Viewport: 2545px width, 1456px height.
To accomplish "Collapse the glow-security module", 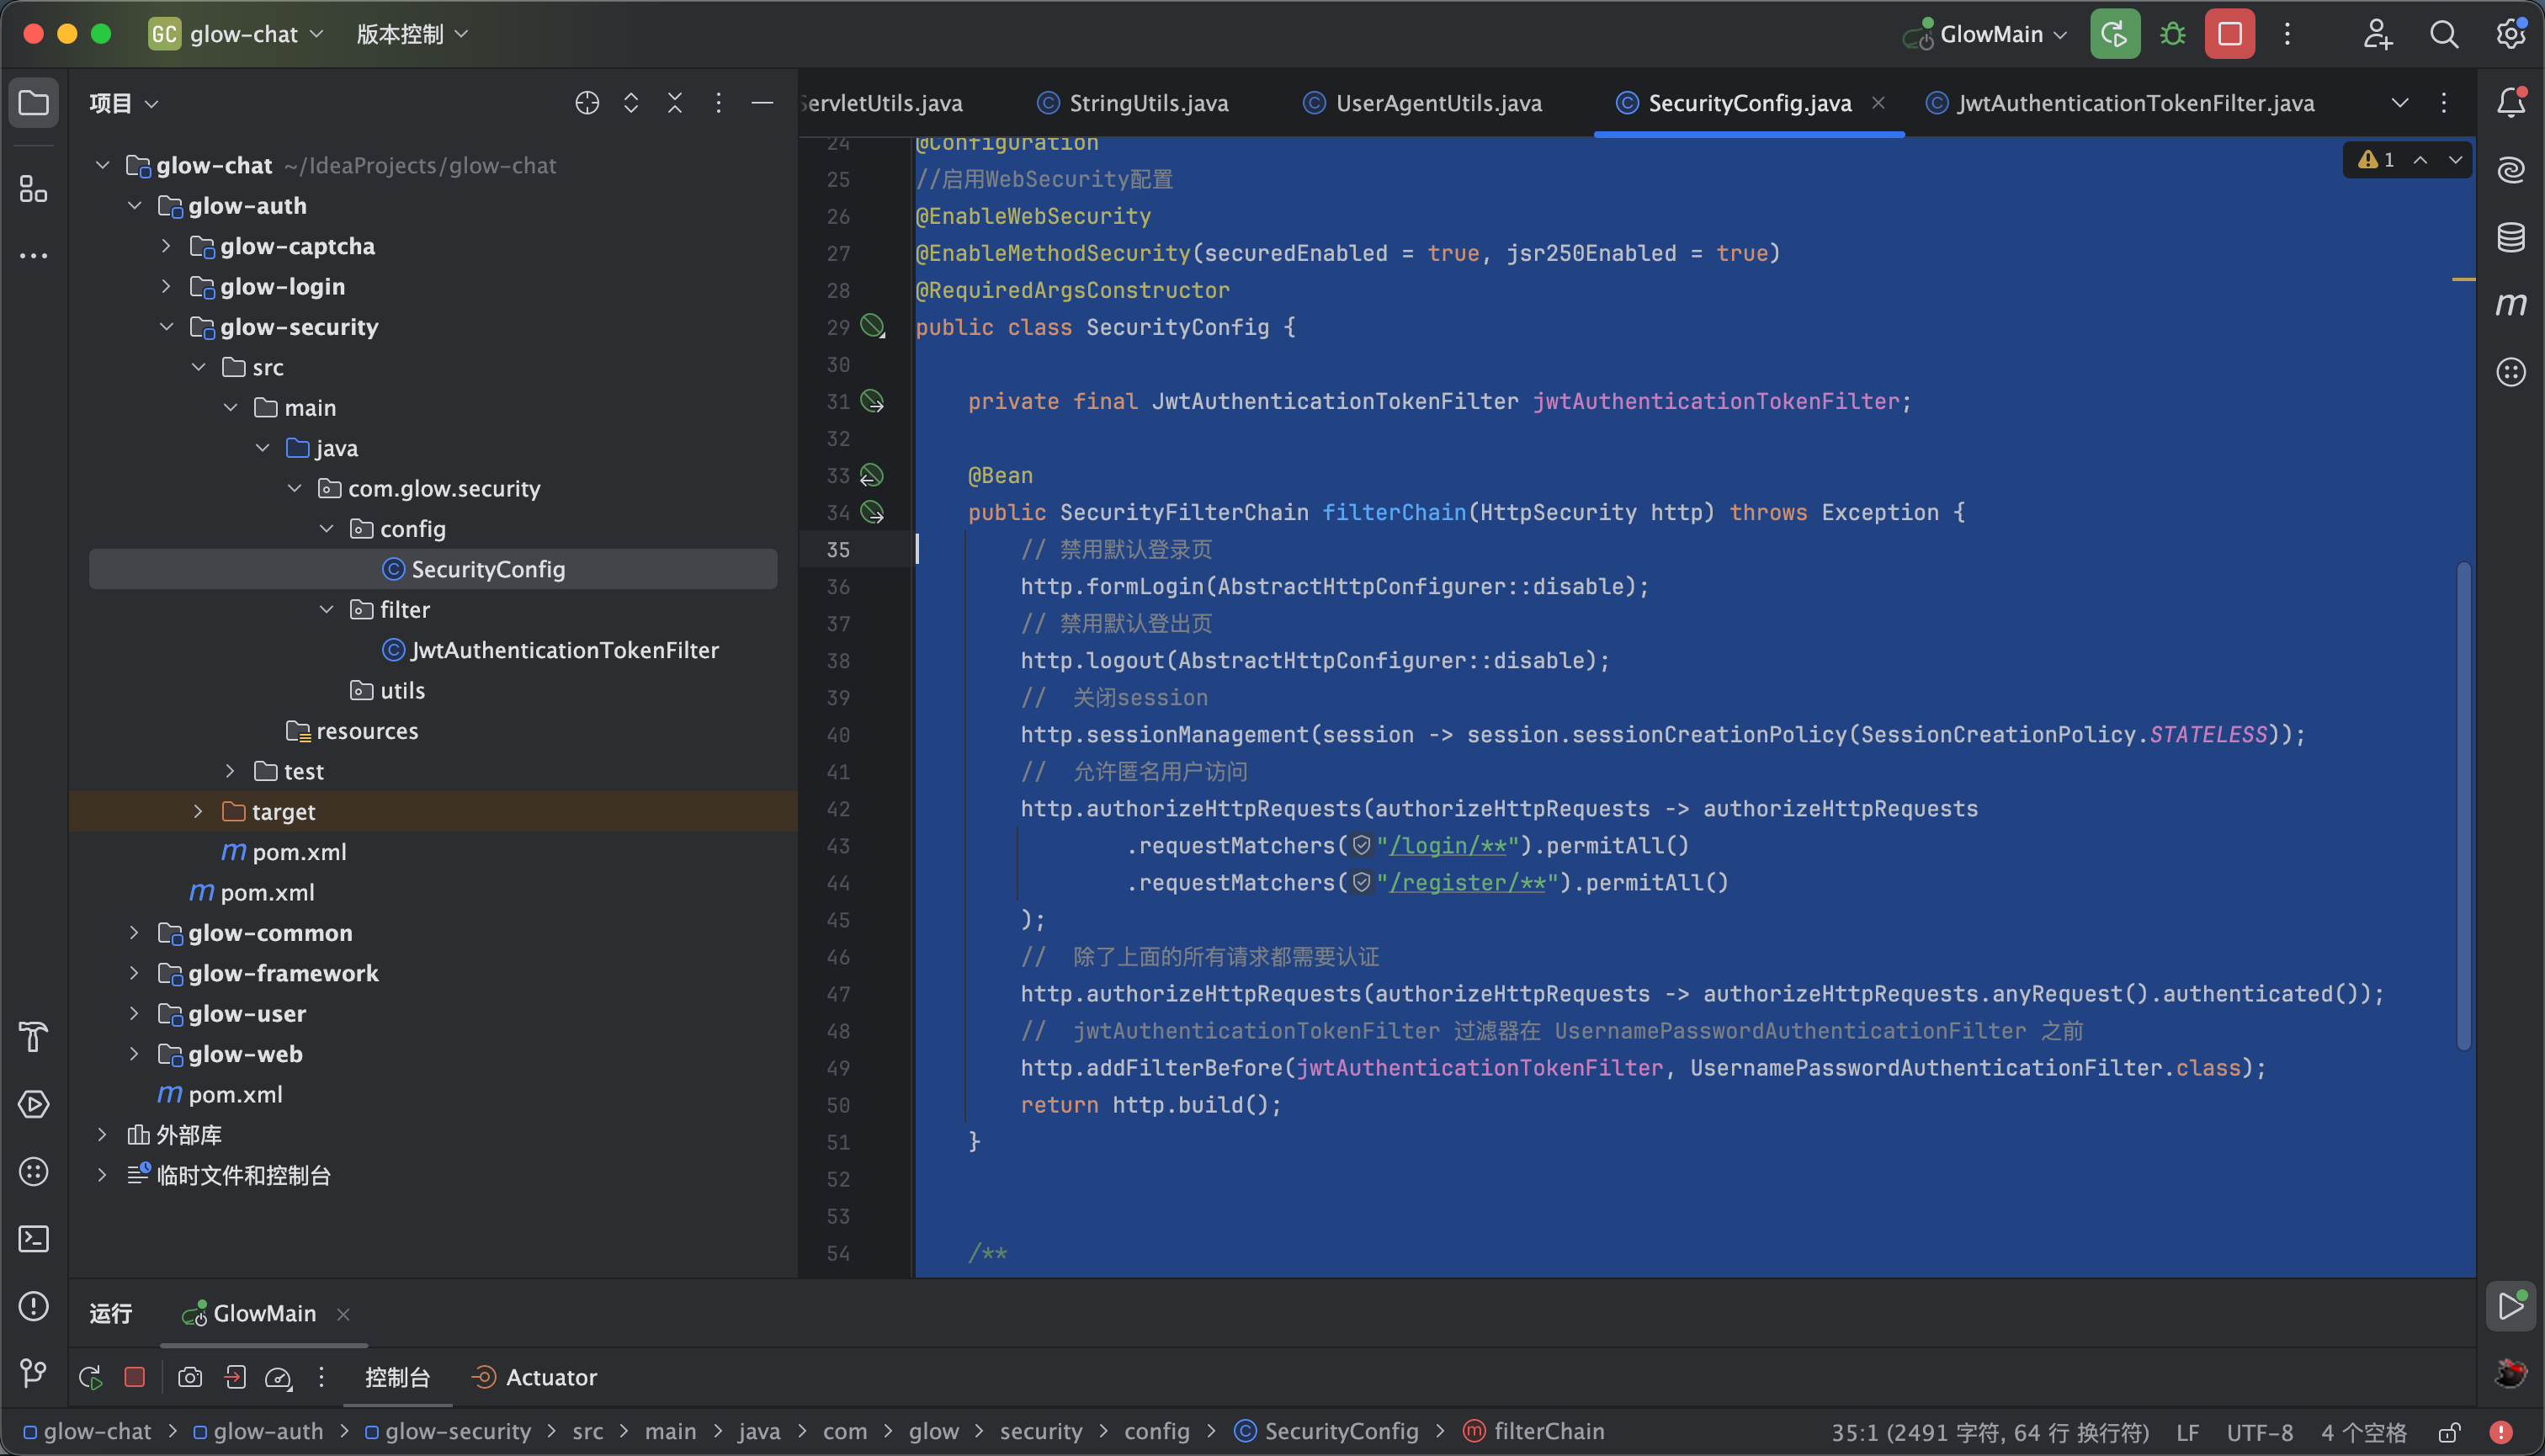I will pyautogui.click(x=166, y=327).
